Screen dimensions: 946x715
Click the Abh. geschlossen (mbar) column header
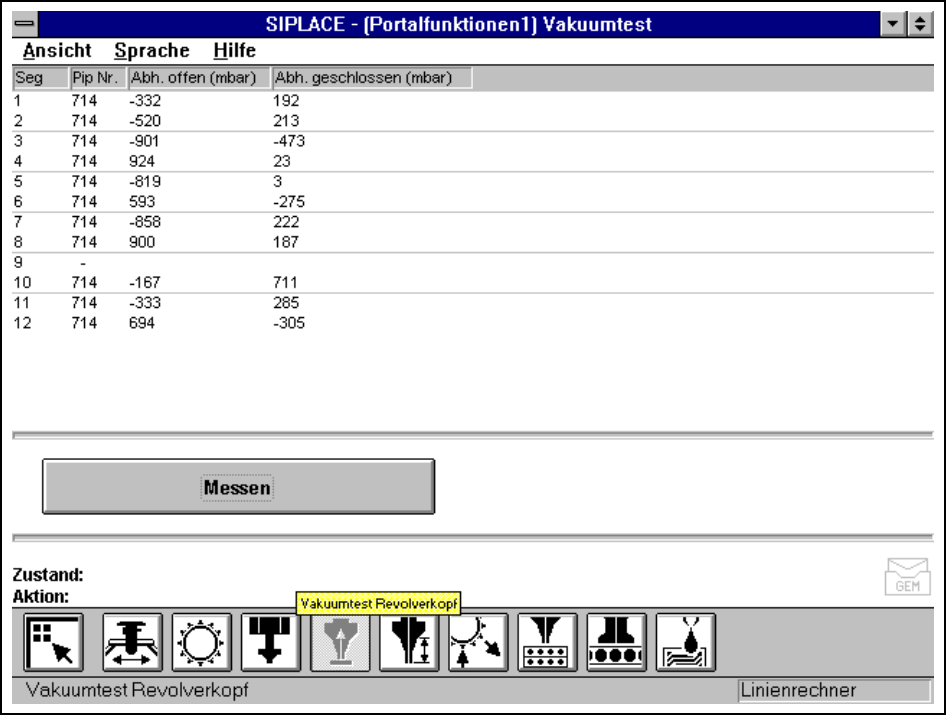click(x=372, y=78)
